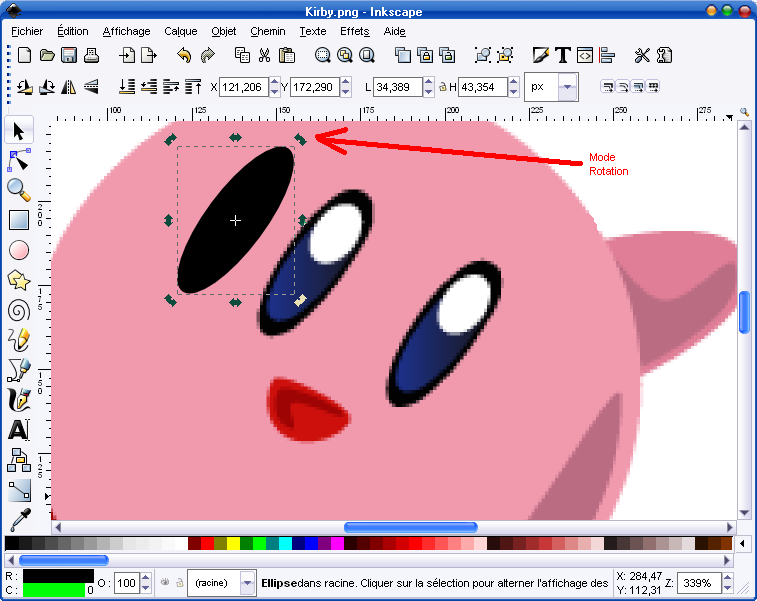Image resolution: width=757 pixels, height=601 pixels.
Task: Select the Star and polygon tool
Action: point(19,280)
